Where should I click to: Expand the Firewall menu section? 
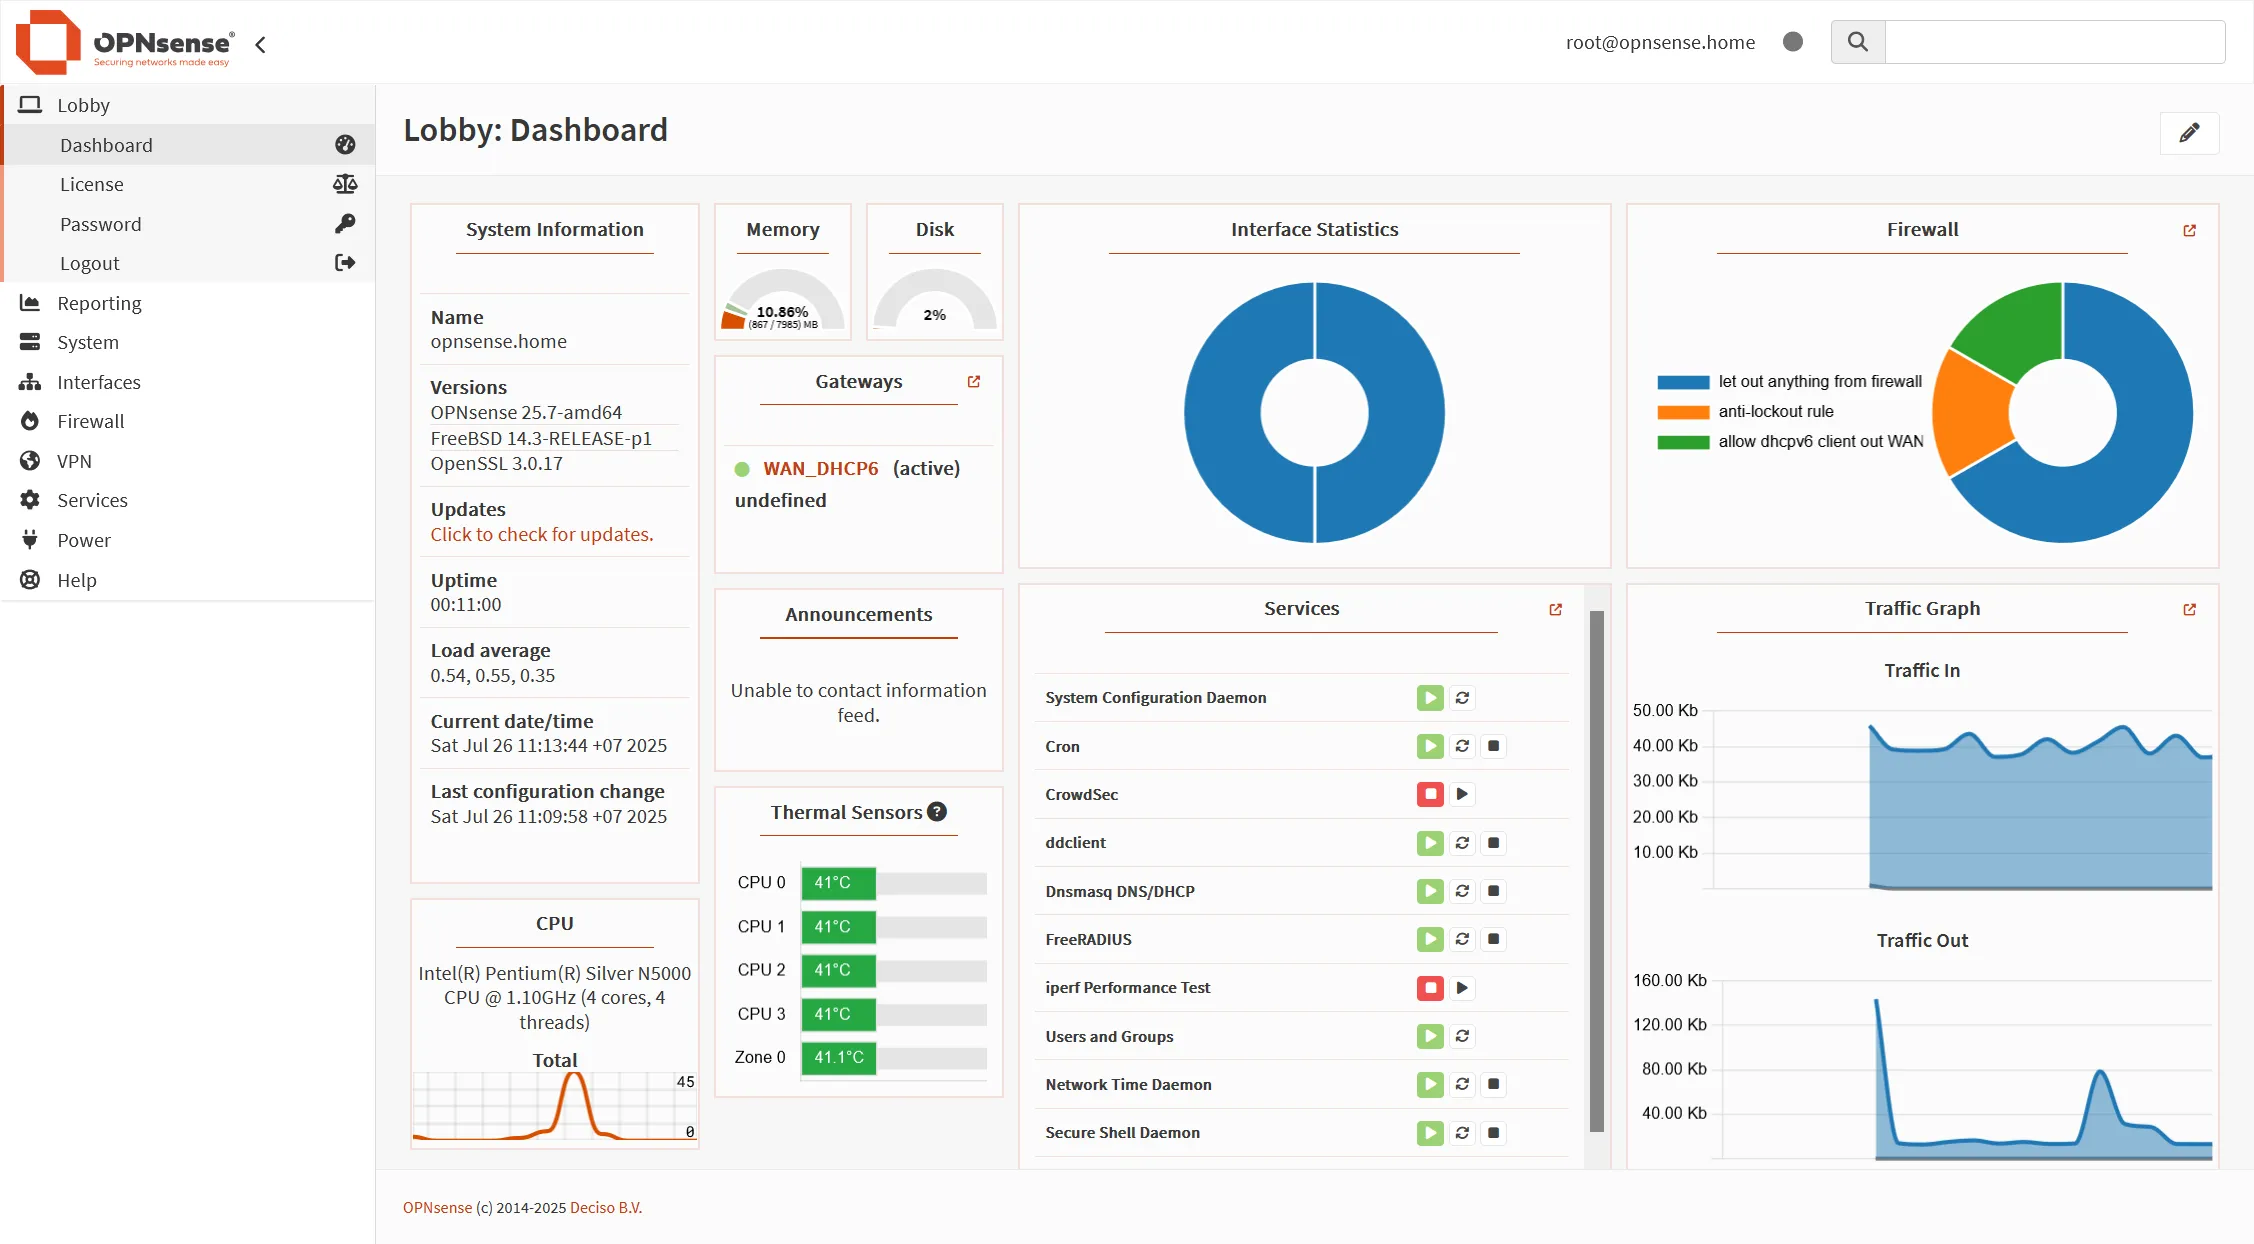tap(90, 421)
